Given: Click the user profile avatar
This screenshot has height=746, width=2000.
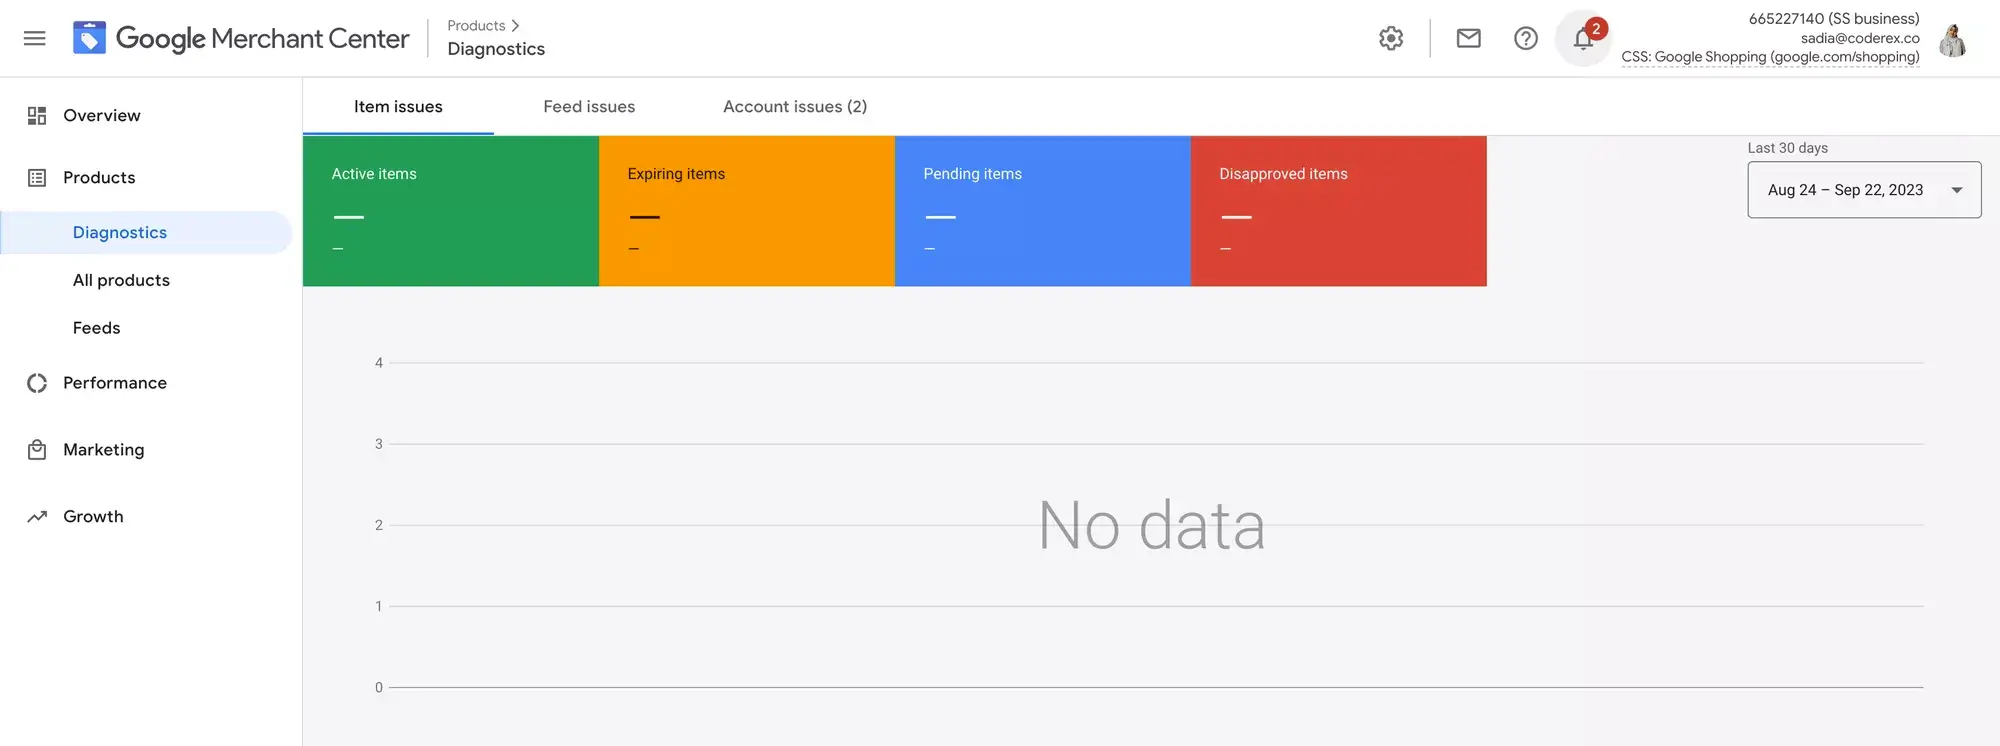Looking at the screenshot, I should point(1952,40).
